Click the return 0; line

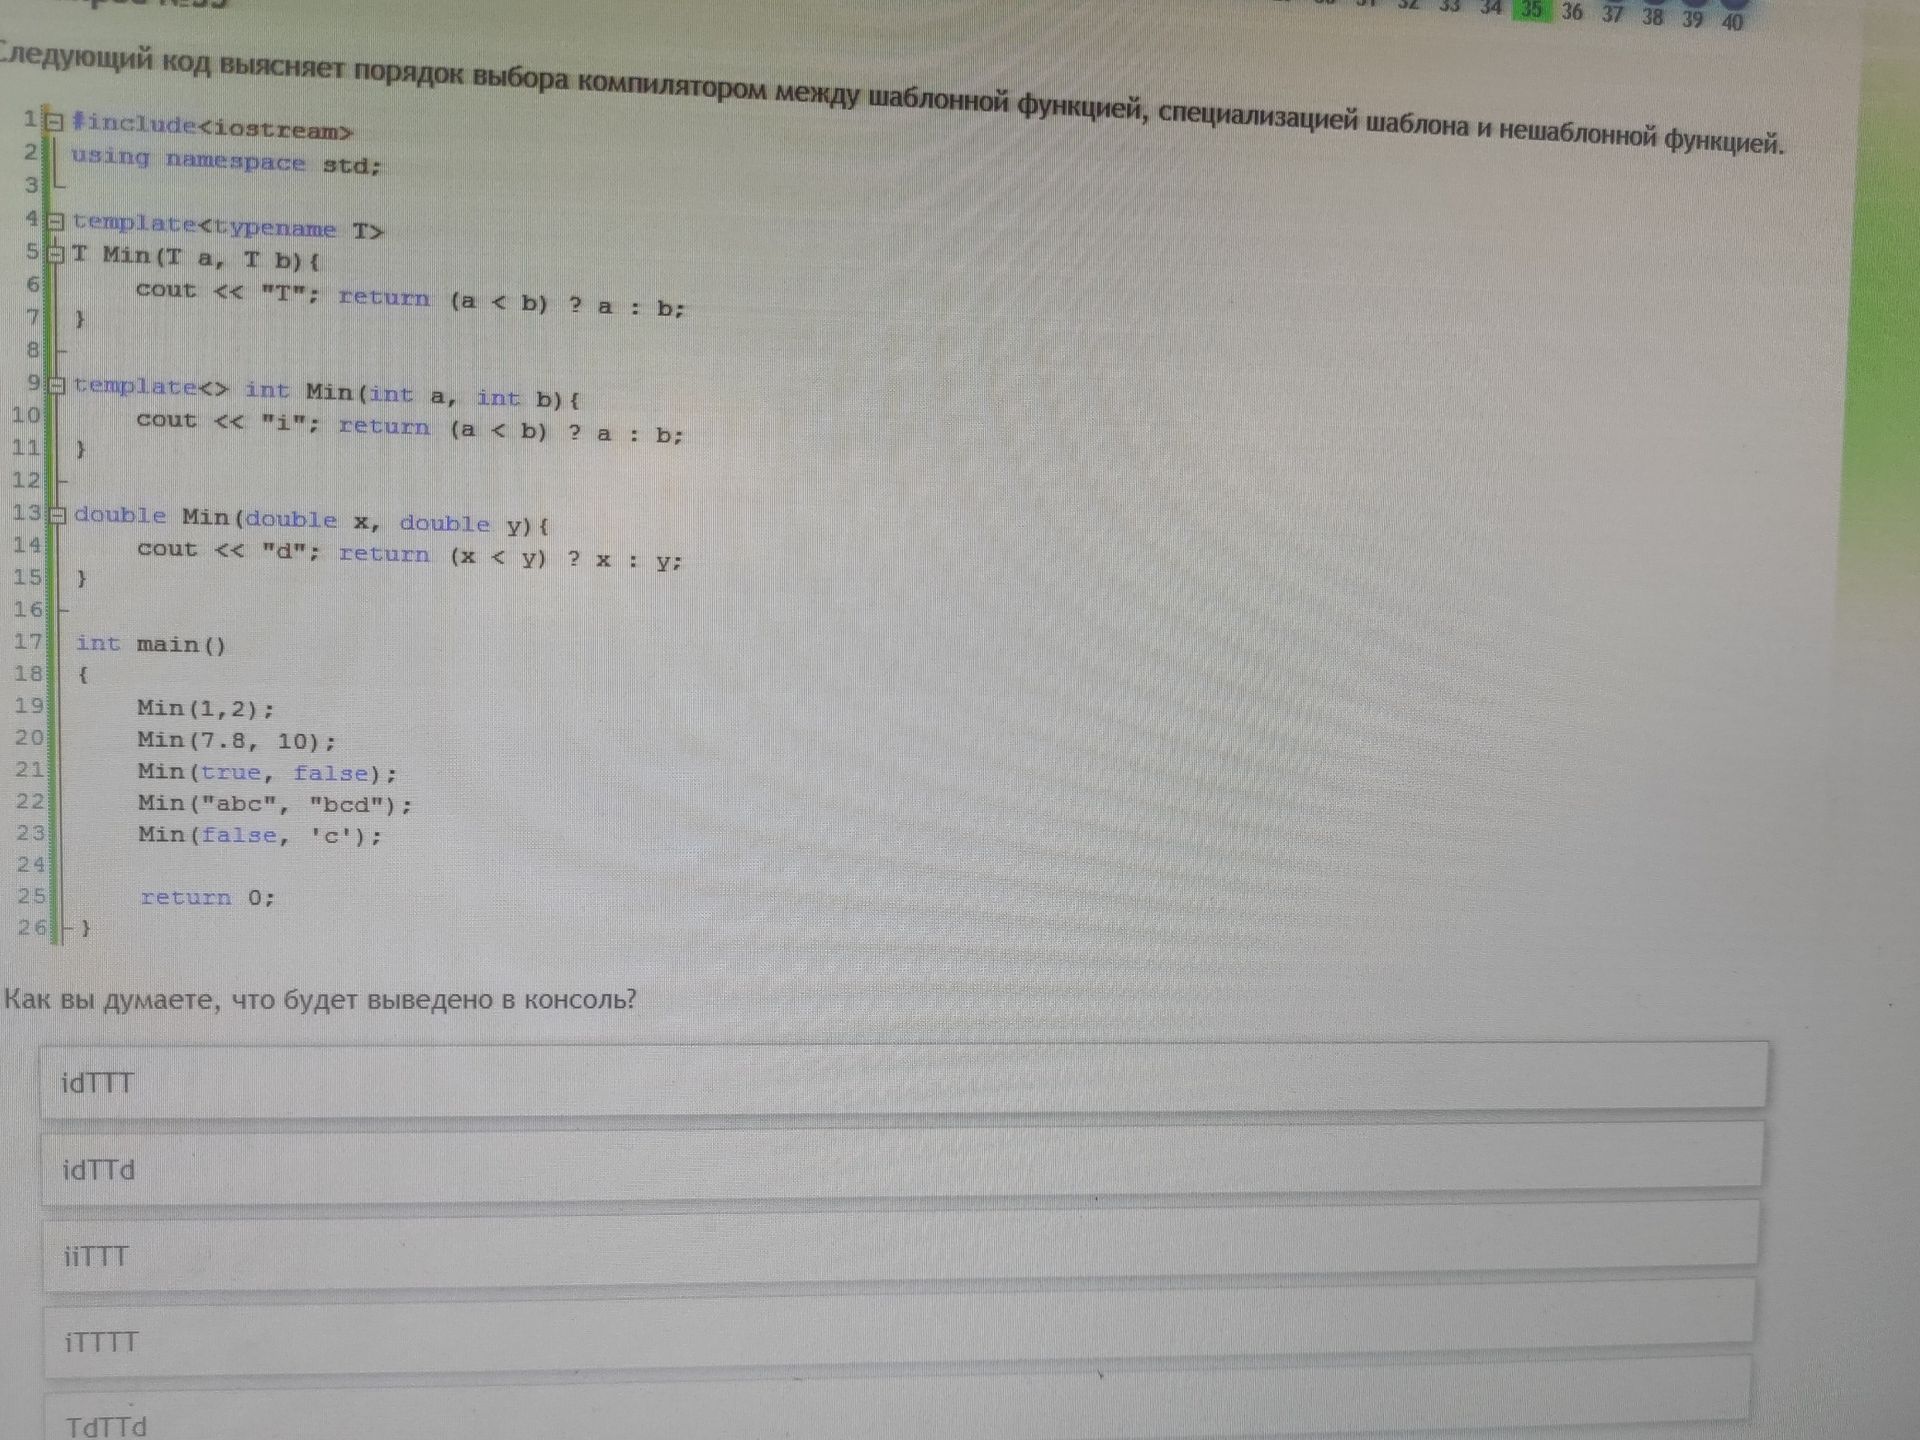207,897
